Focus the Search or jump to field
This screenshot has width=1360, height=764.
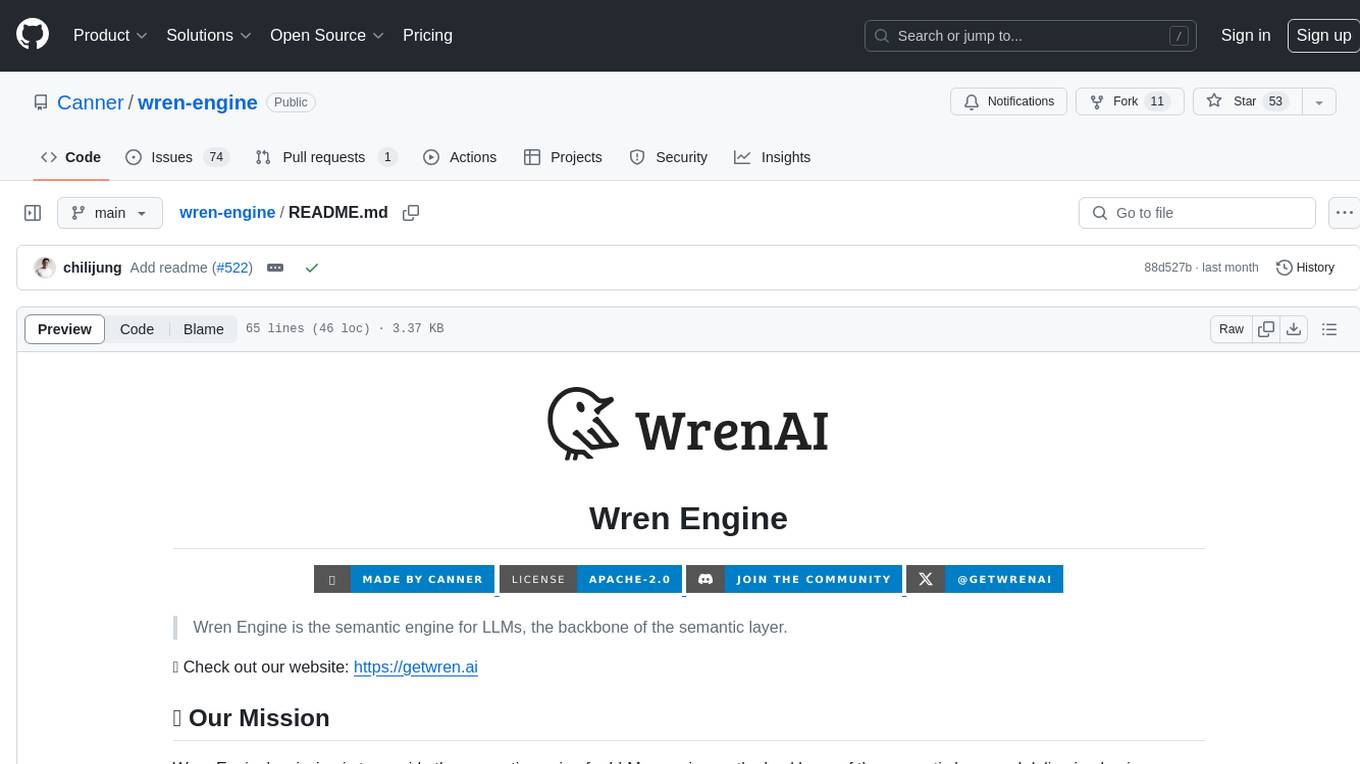[1031, 35]
